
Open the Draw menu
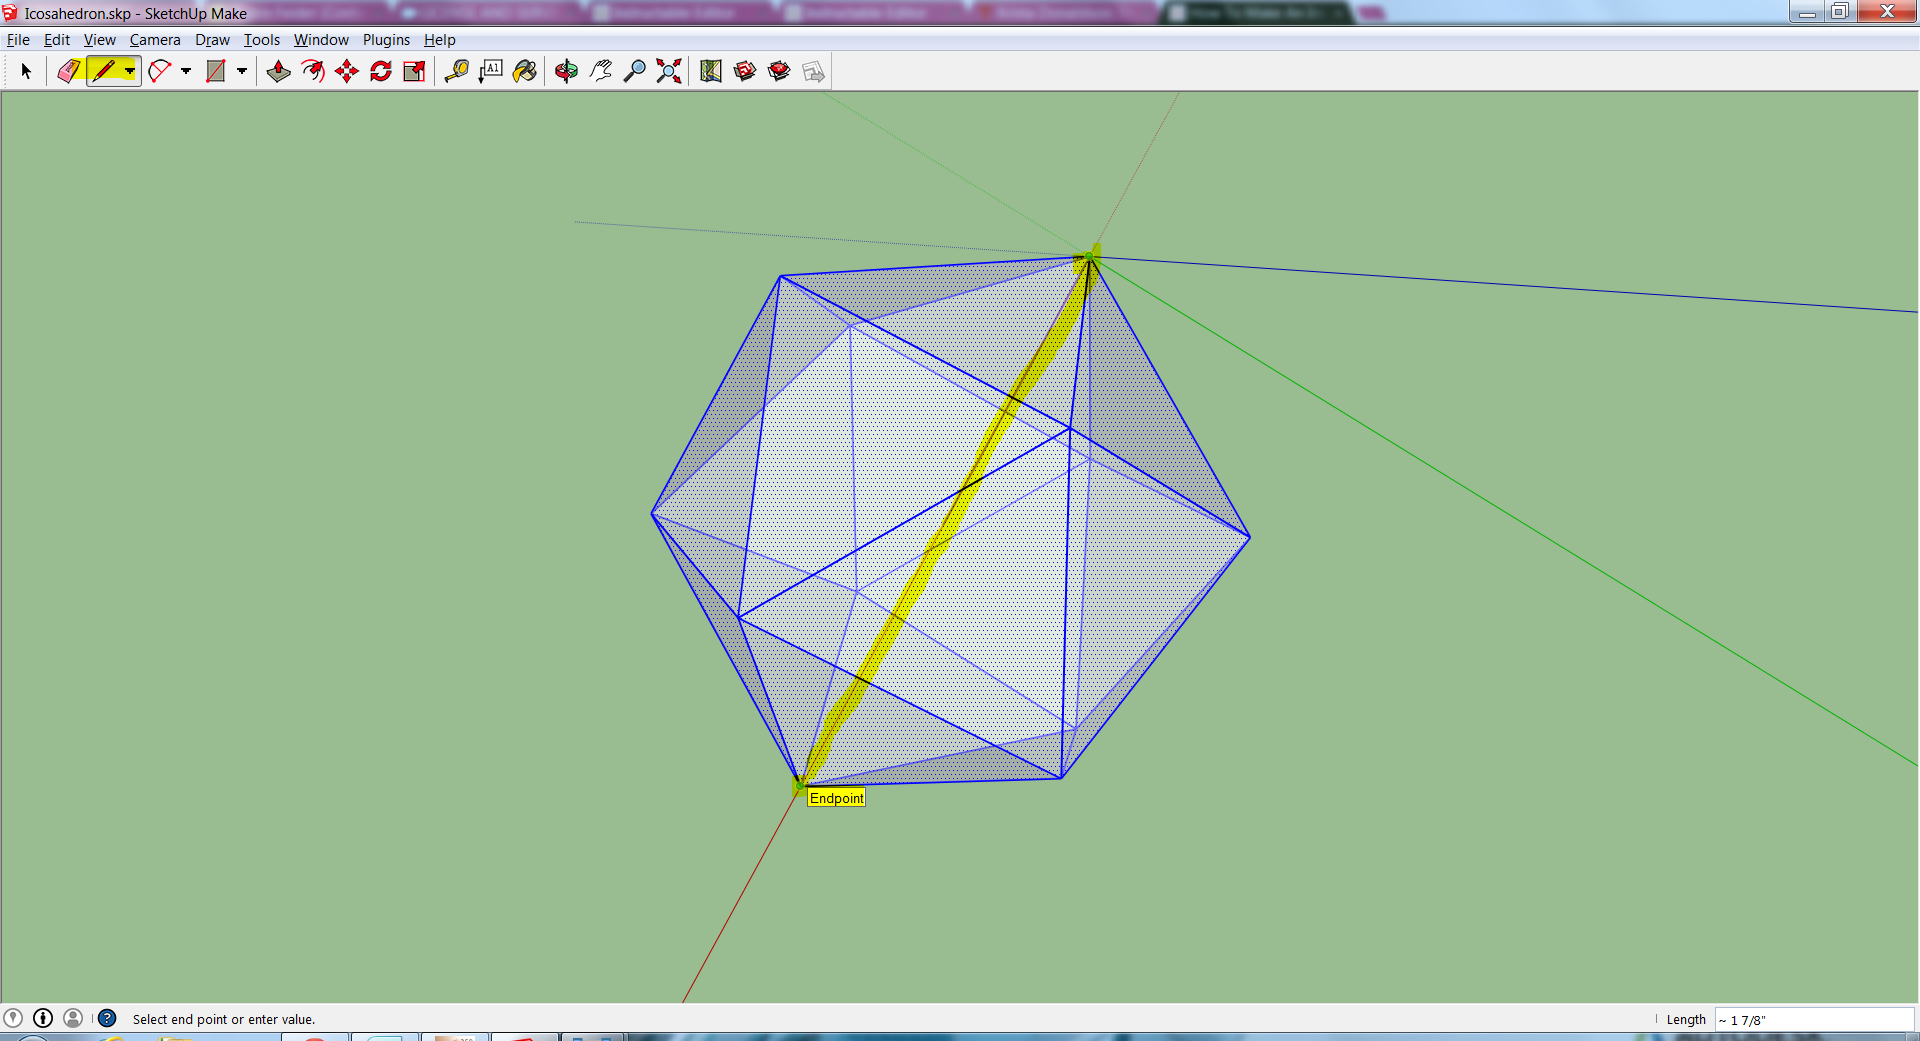pos(212,40)
